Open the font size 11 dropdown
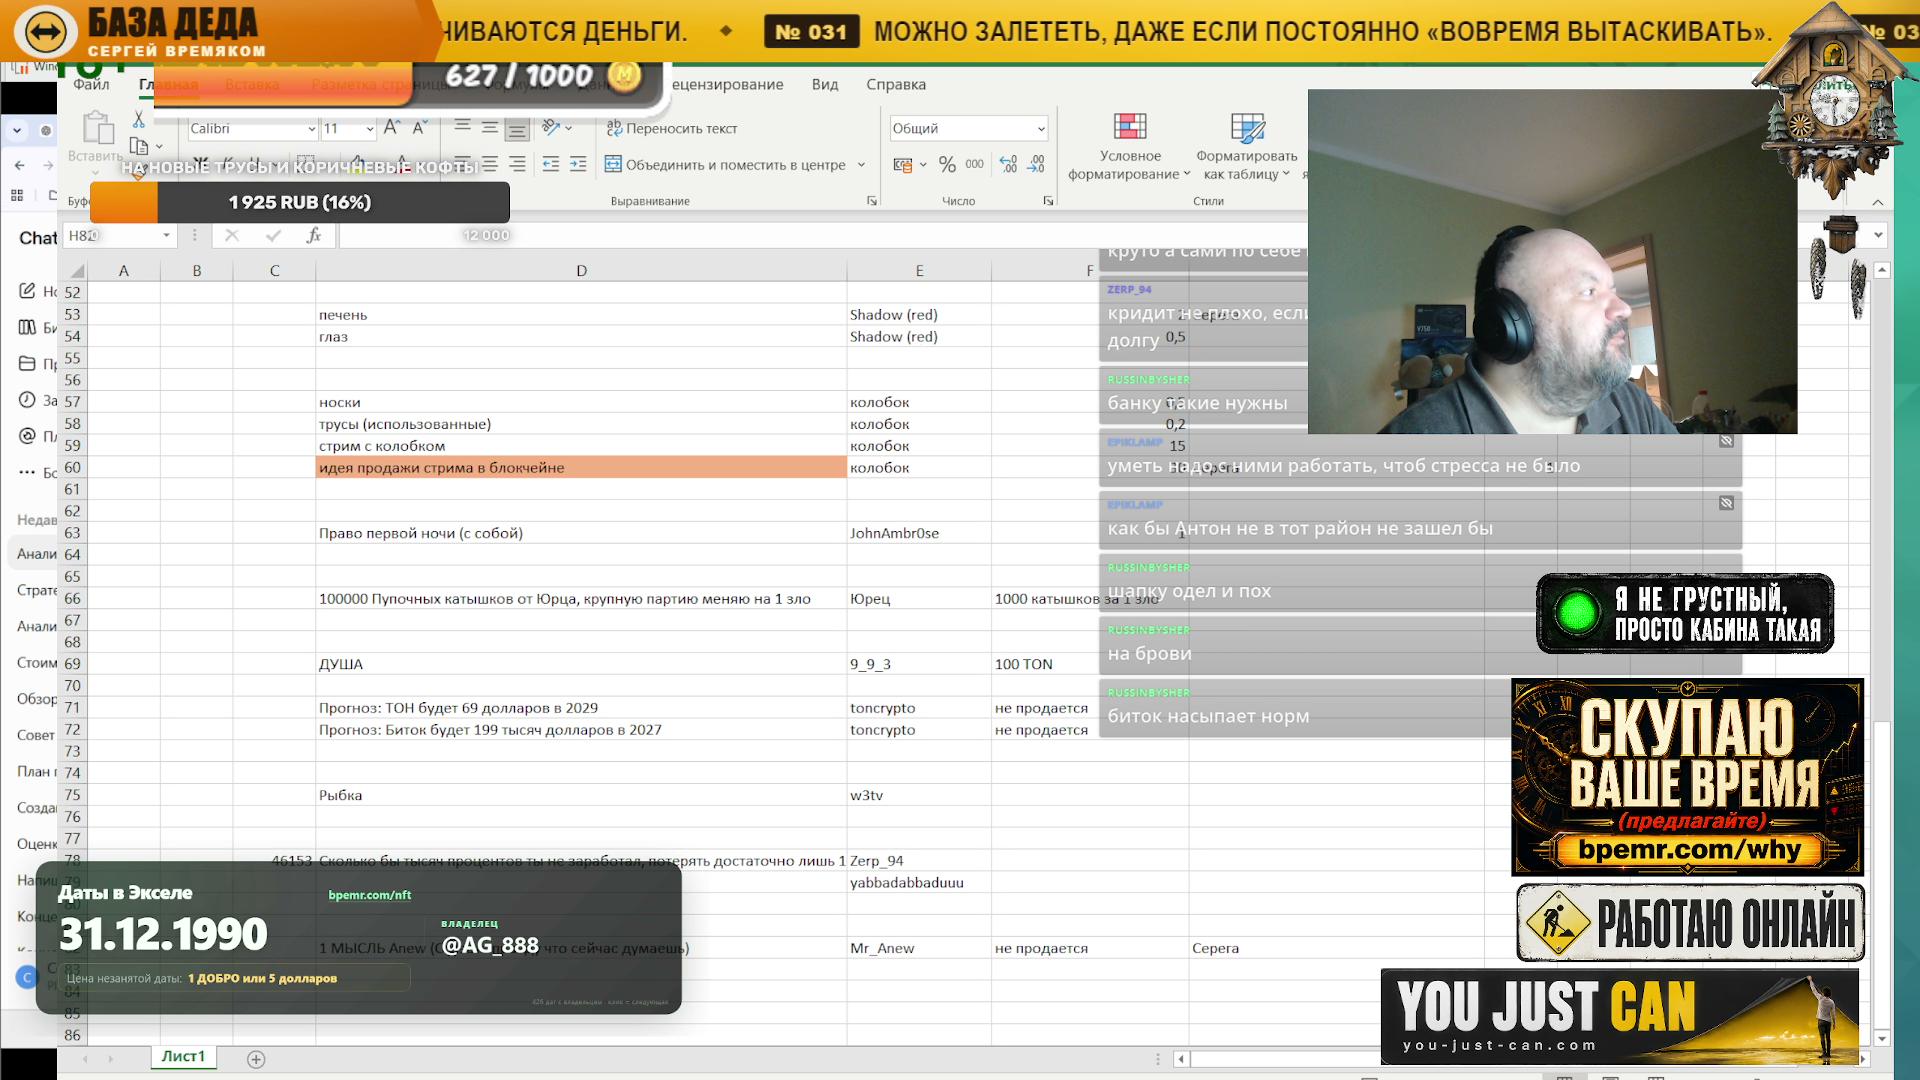 coord(369,129)
